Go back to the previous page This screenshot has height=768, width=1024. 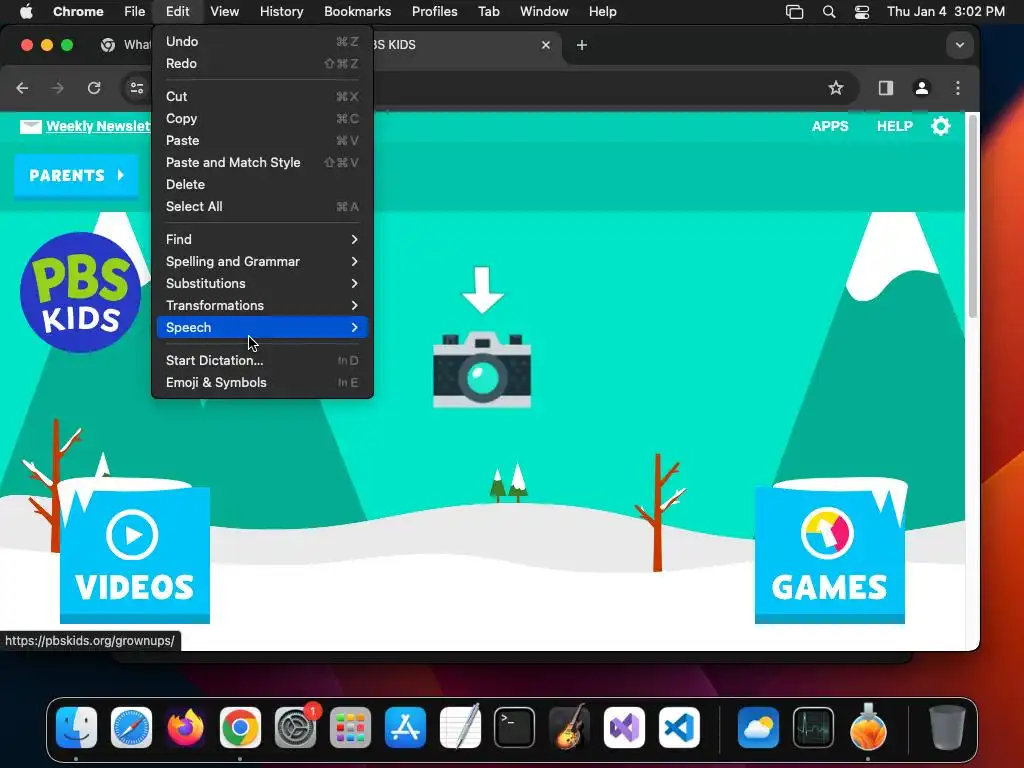coord(22,88)
